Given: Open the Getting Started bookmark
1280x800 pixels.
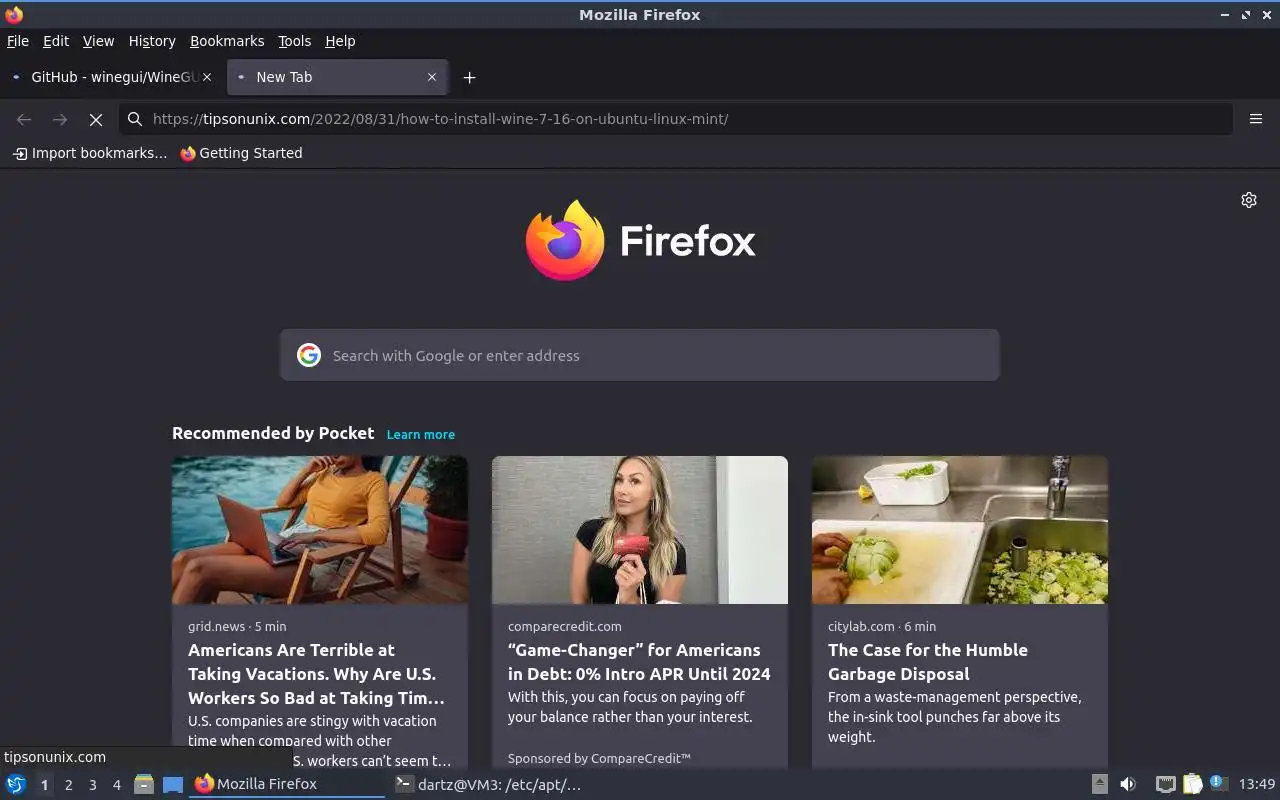Looking at the screenshot, I should 241,153.
